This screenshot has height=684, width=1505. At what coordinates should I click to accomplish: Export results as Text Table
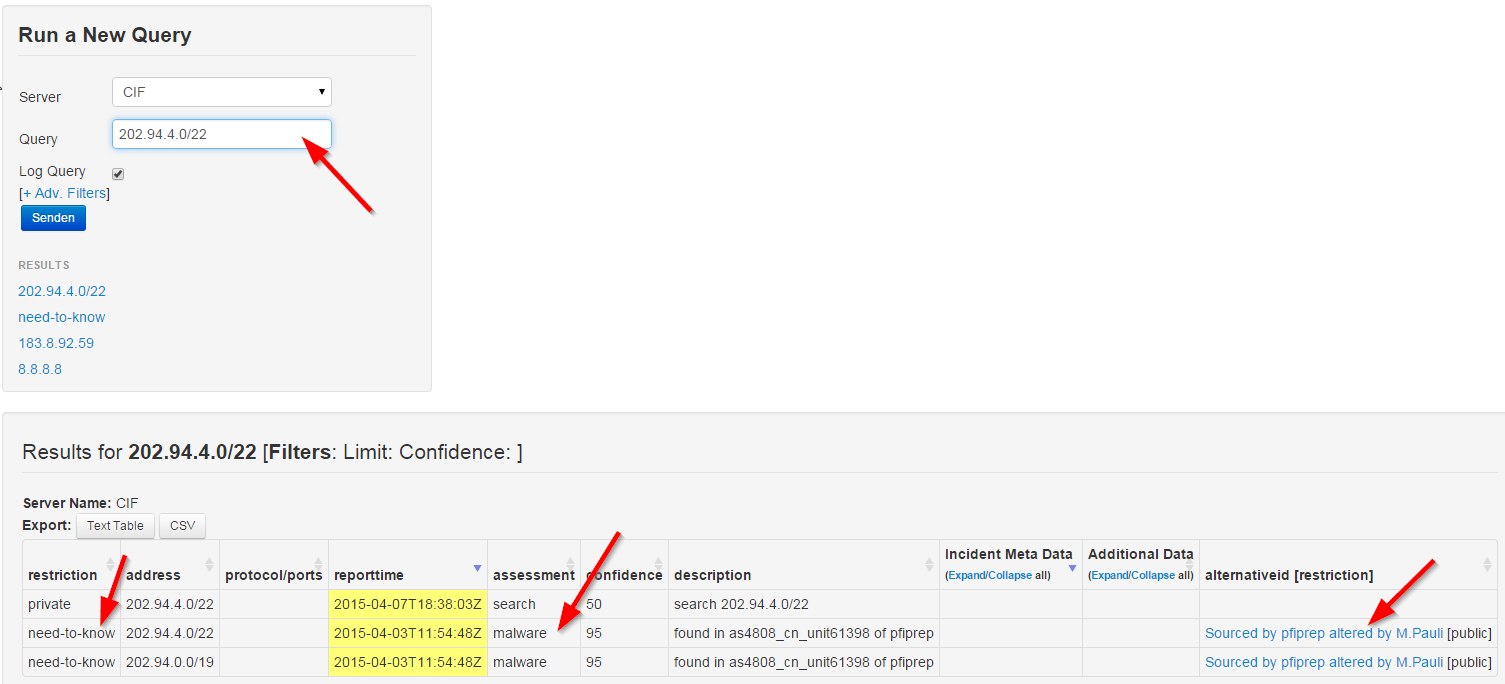tap(115, 526)
